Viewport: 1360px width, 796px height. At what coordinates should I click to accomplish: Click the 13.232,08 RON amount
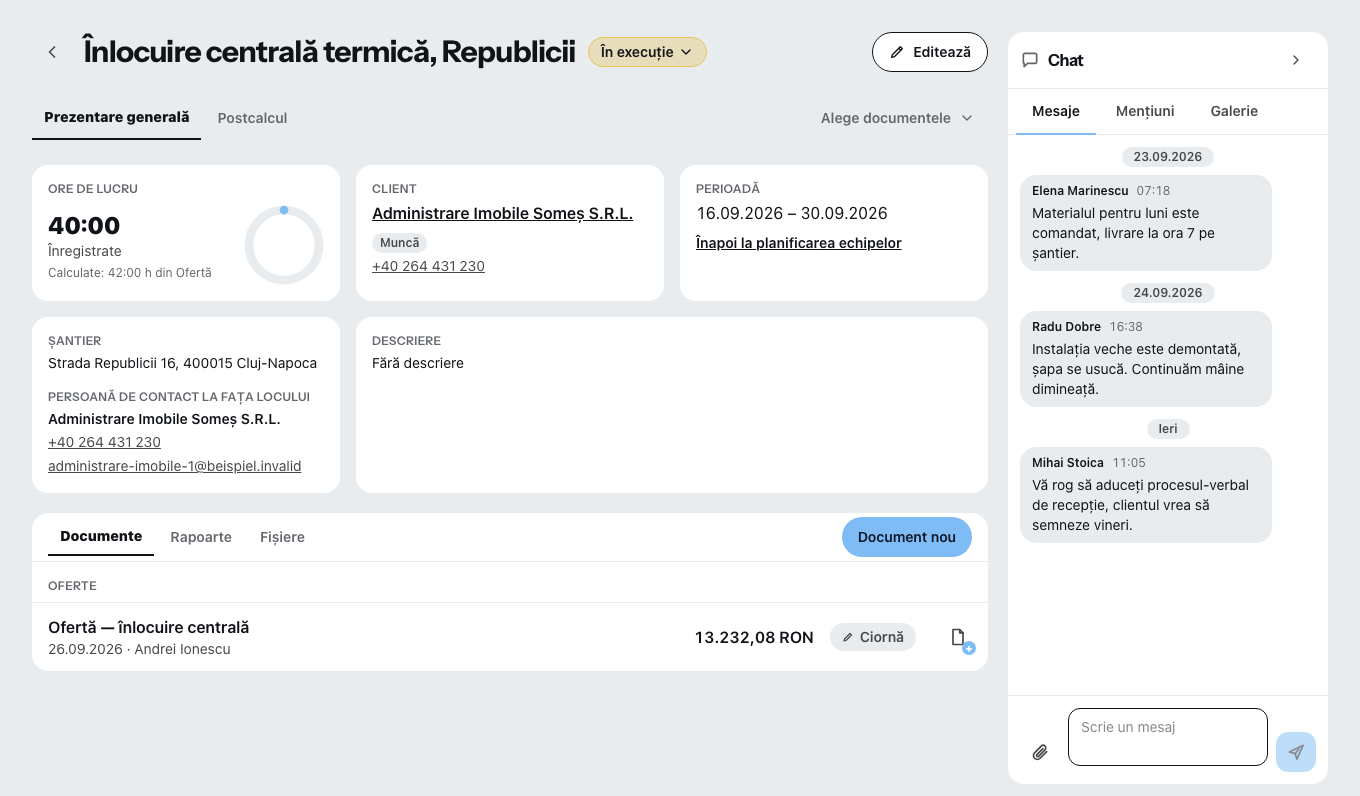coord(754,637)
